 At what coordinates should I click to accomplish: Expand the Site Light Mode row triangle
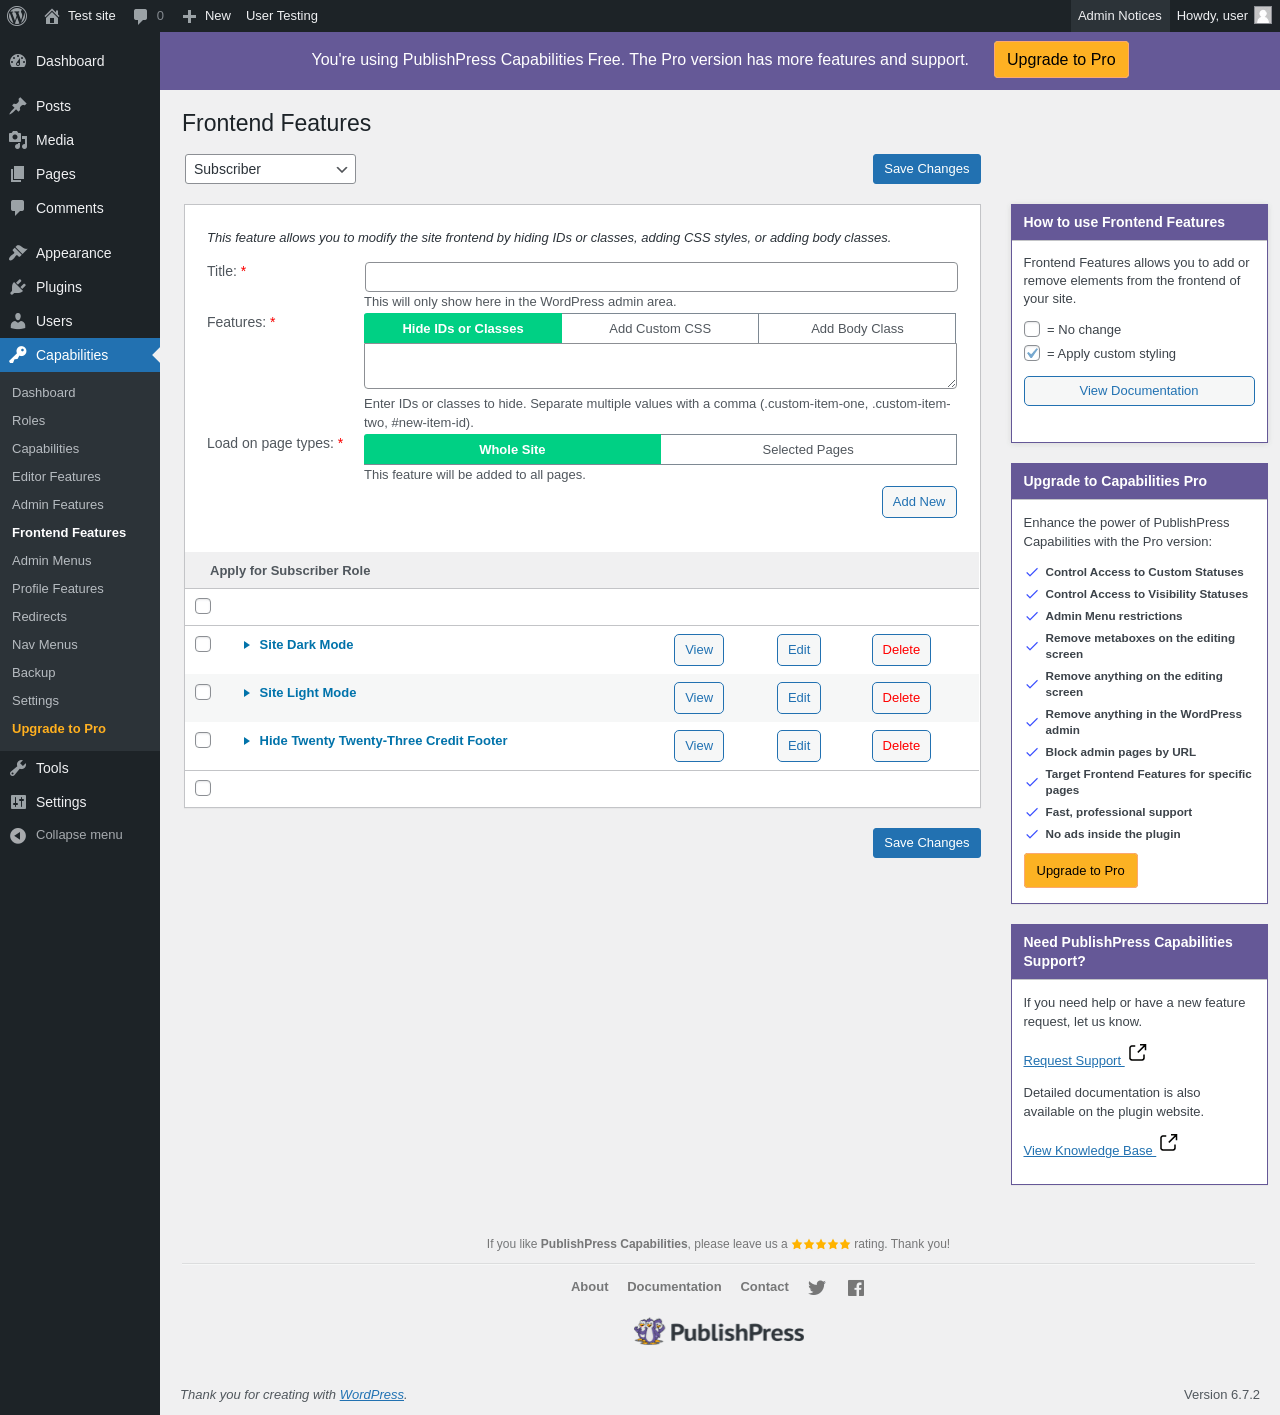pyautogui.click(x=246, y=693)
